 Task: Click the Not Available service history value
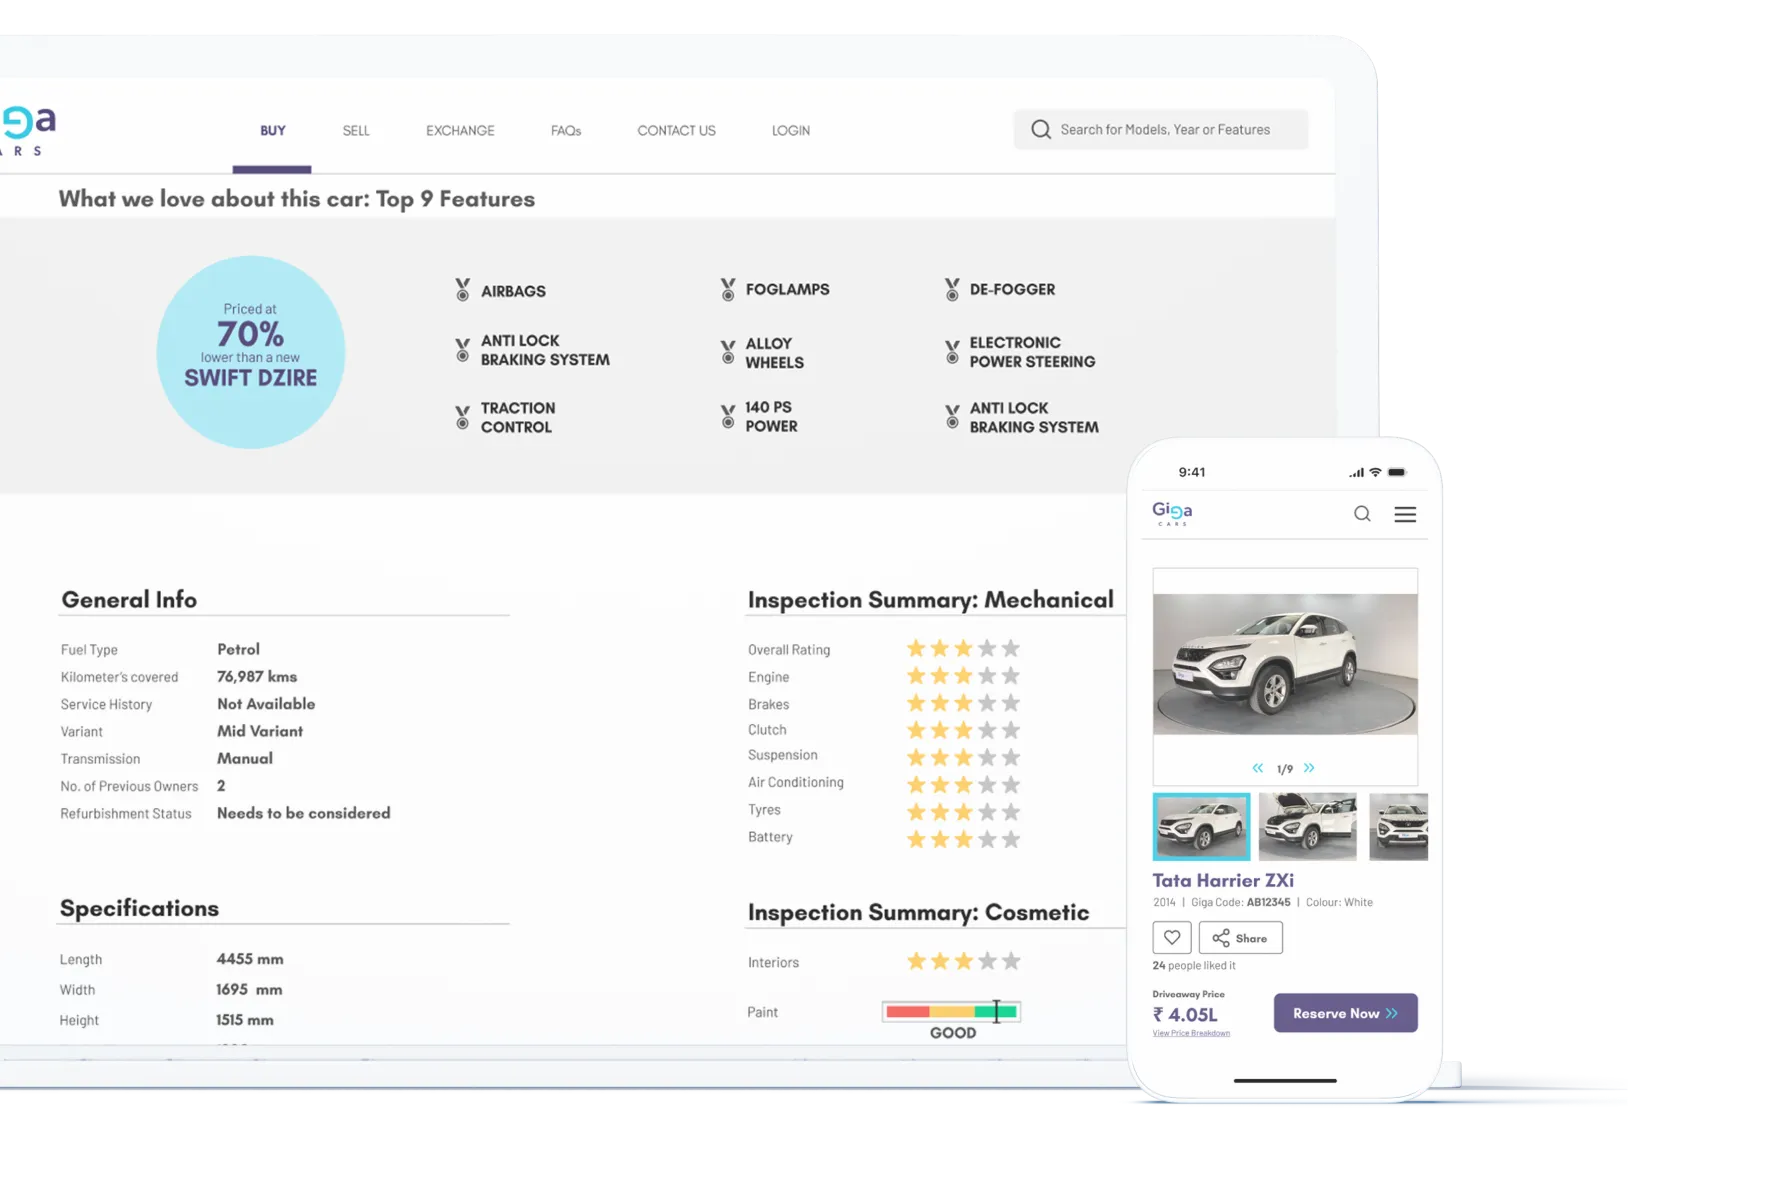pyautogui.click(x=266, y=704)
